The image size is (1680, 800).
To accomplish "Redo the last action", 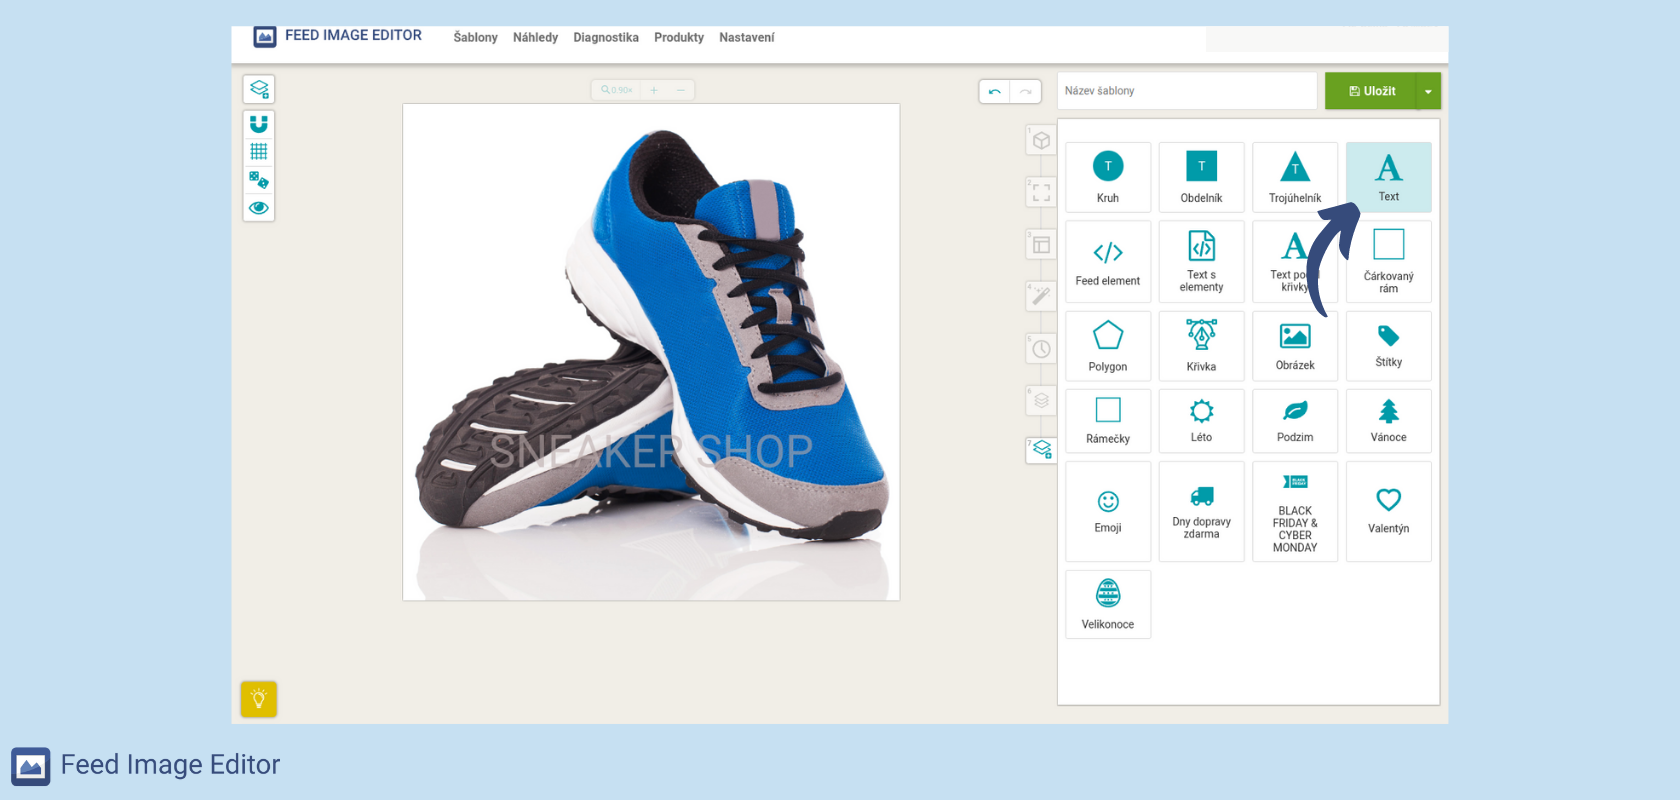I will click(1026, 91).
